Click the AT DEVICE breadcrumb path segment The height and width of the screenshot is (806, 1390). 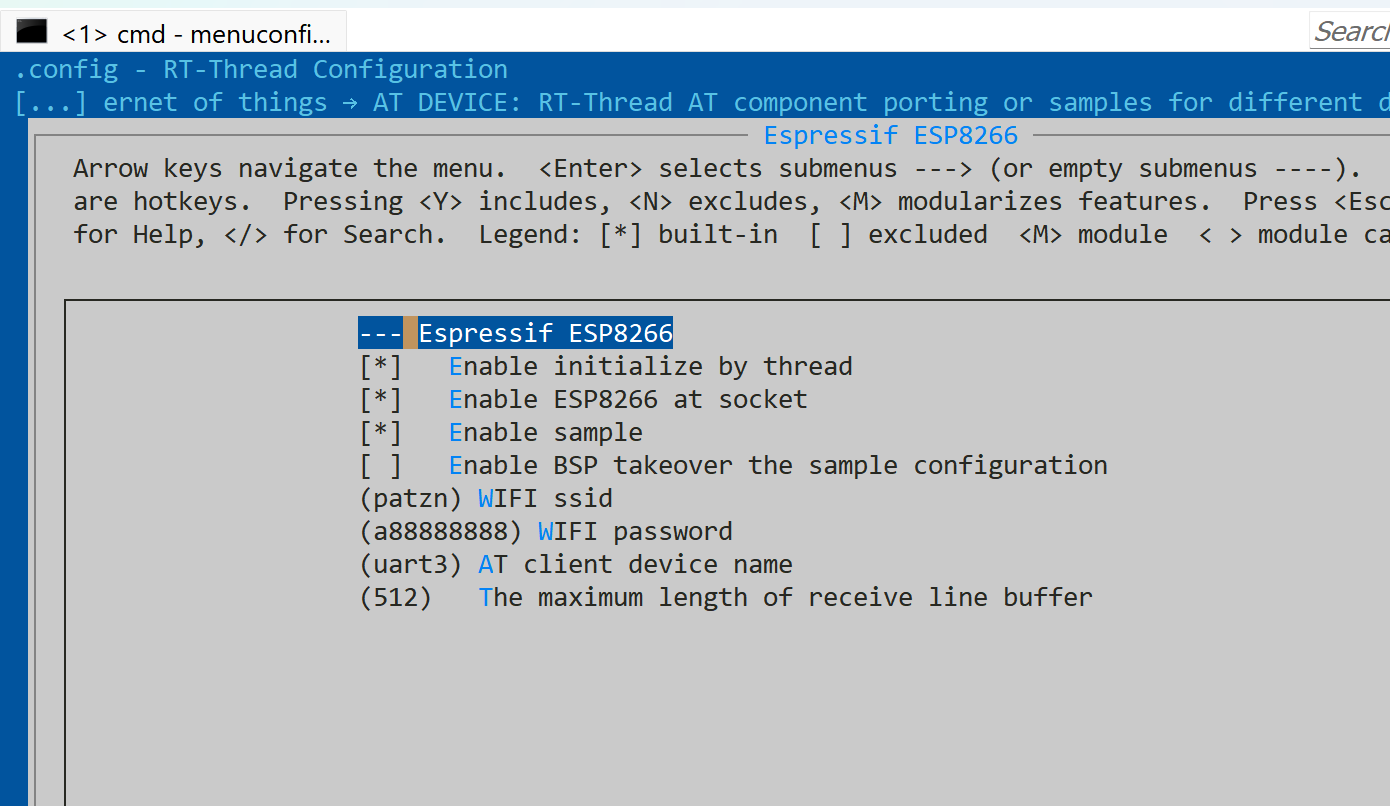click(x=448, y=103)
